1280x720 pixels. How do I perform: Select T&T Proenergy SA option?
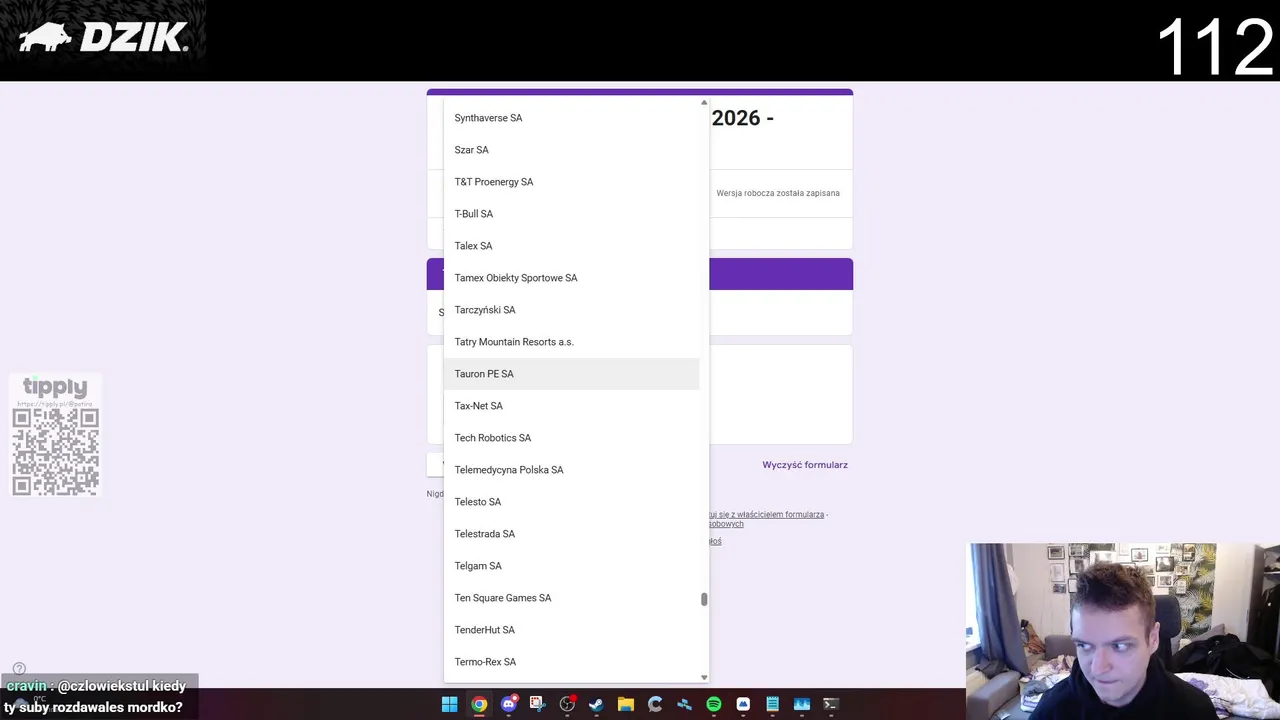tap(571, 182)
